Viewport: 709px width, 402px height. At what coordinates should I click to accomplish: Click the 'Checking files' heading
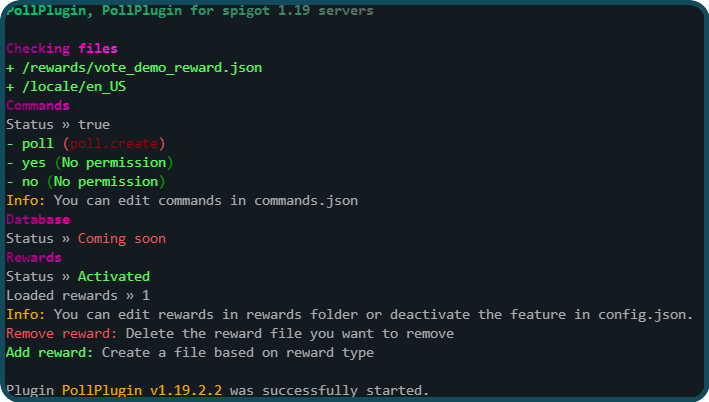(61, 49)
